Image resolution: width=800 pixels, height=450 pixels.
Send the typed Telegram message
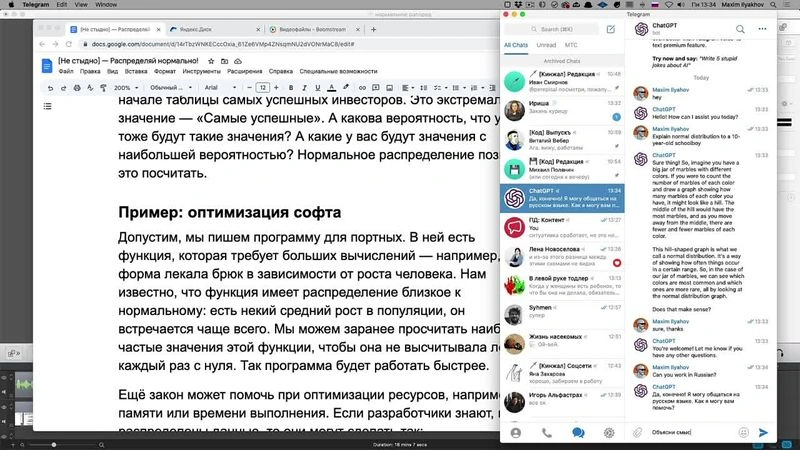[763, 432]
